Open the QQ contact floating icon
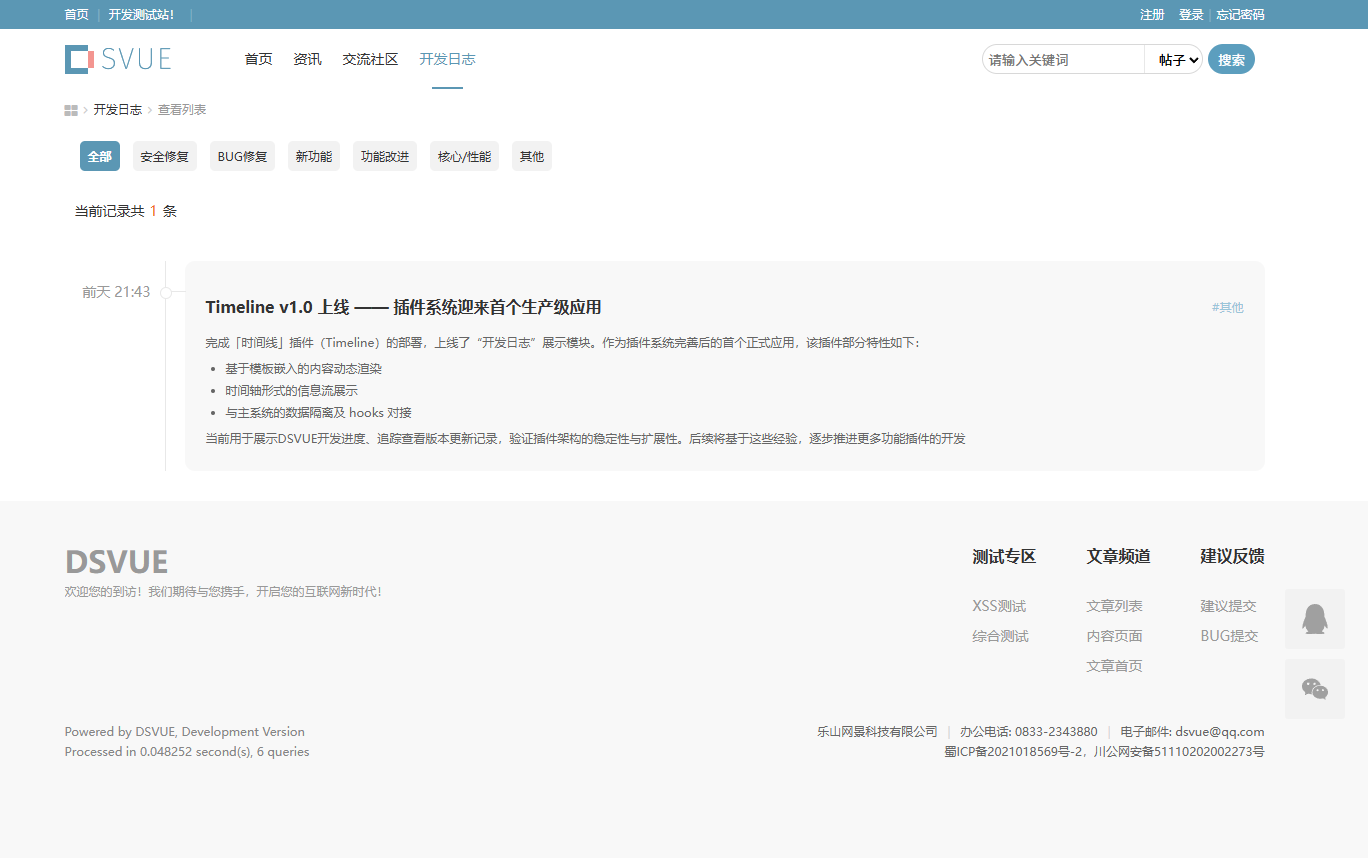This screenshot has width=1368, height=858. click(1314, 619)
